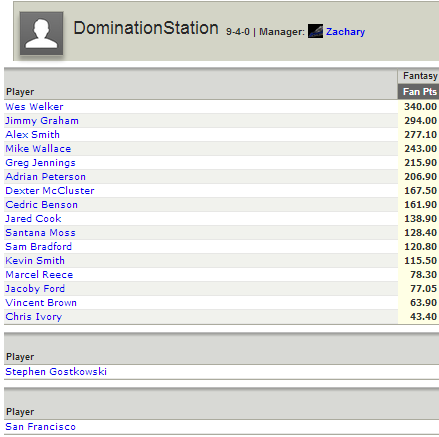439x437 pixels.
Task: Open the Santana Moss link
Action: point(40,233)
